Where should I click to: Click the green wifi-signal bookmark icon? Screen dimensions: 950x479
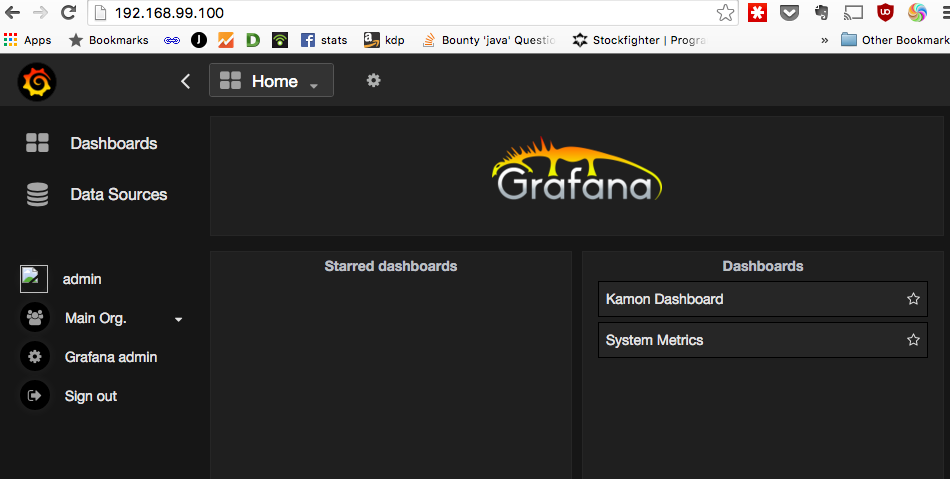click(x=280, y=40)
